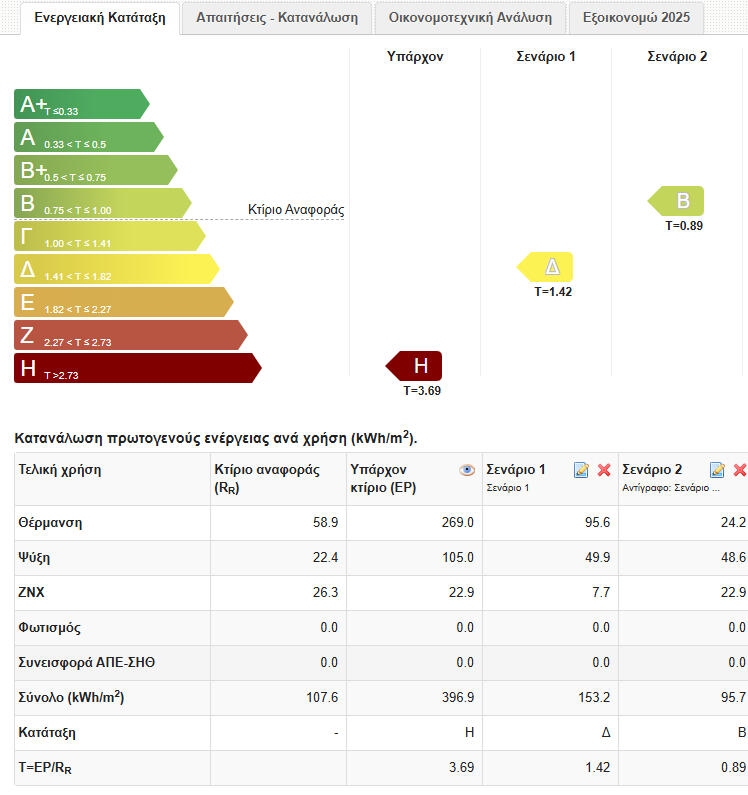Open the Εξοικονομώ 2025 tab
This screenshot has height=795, width=748.
(636, 18)
